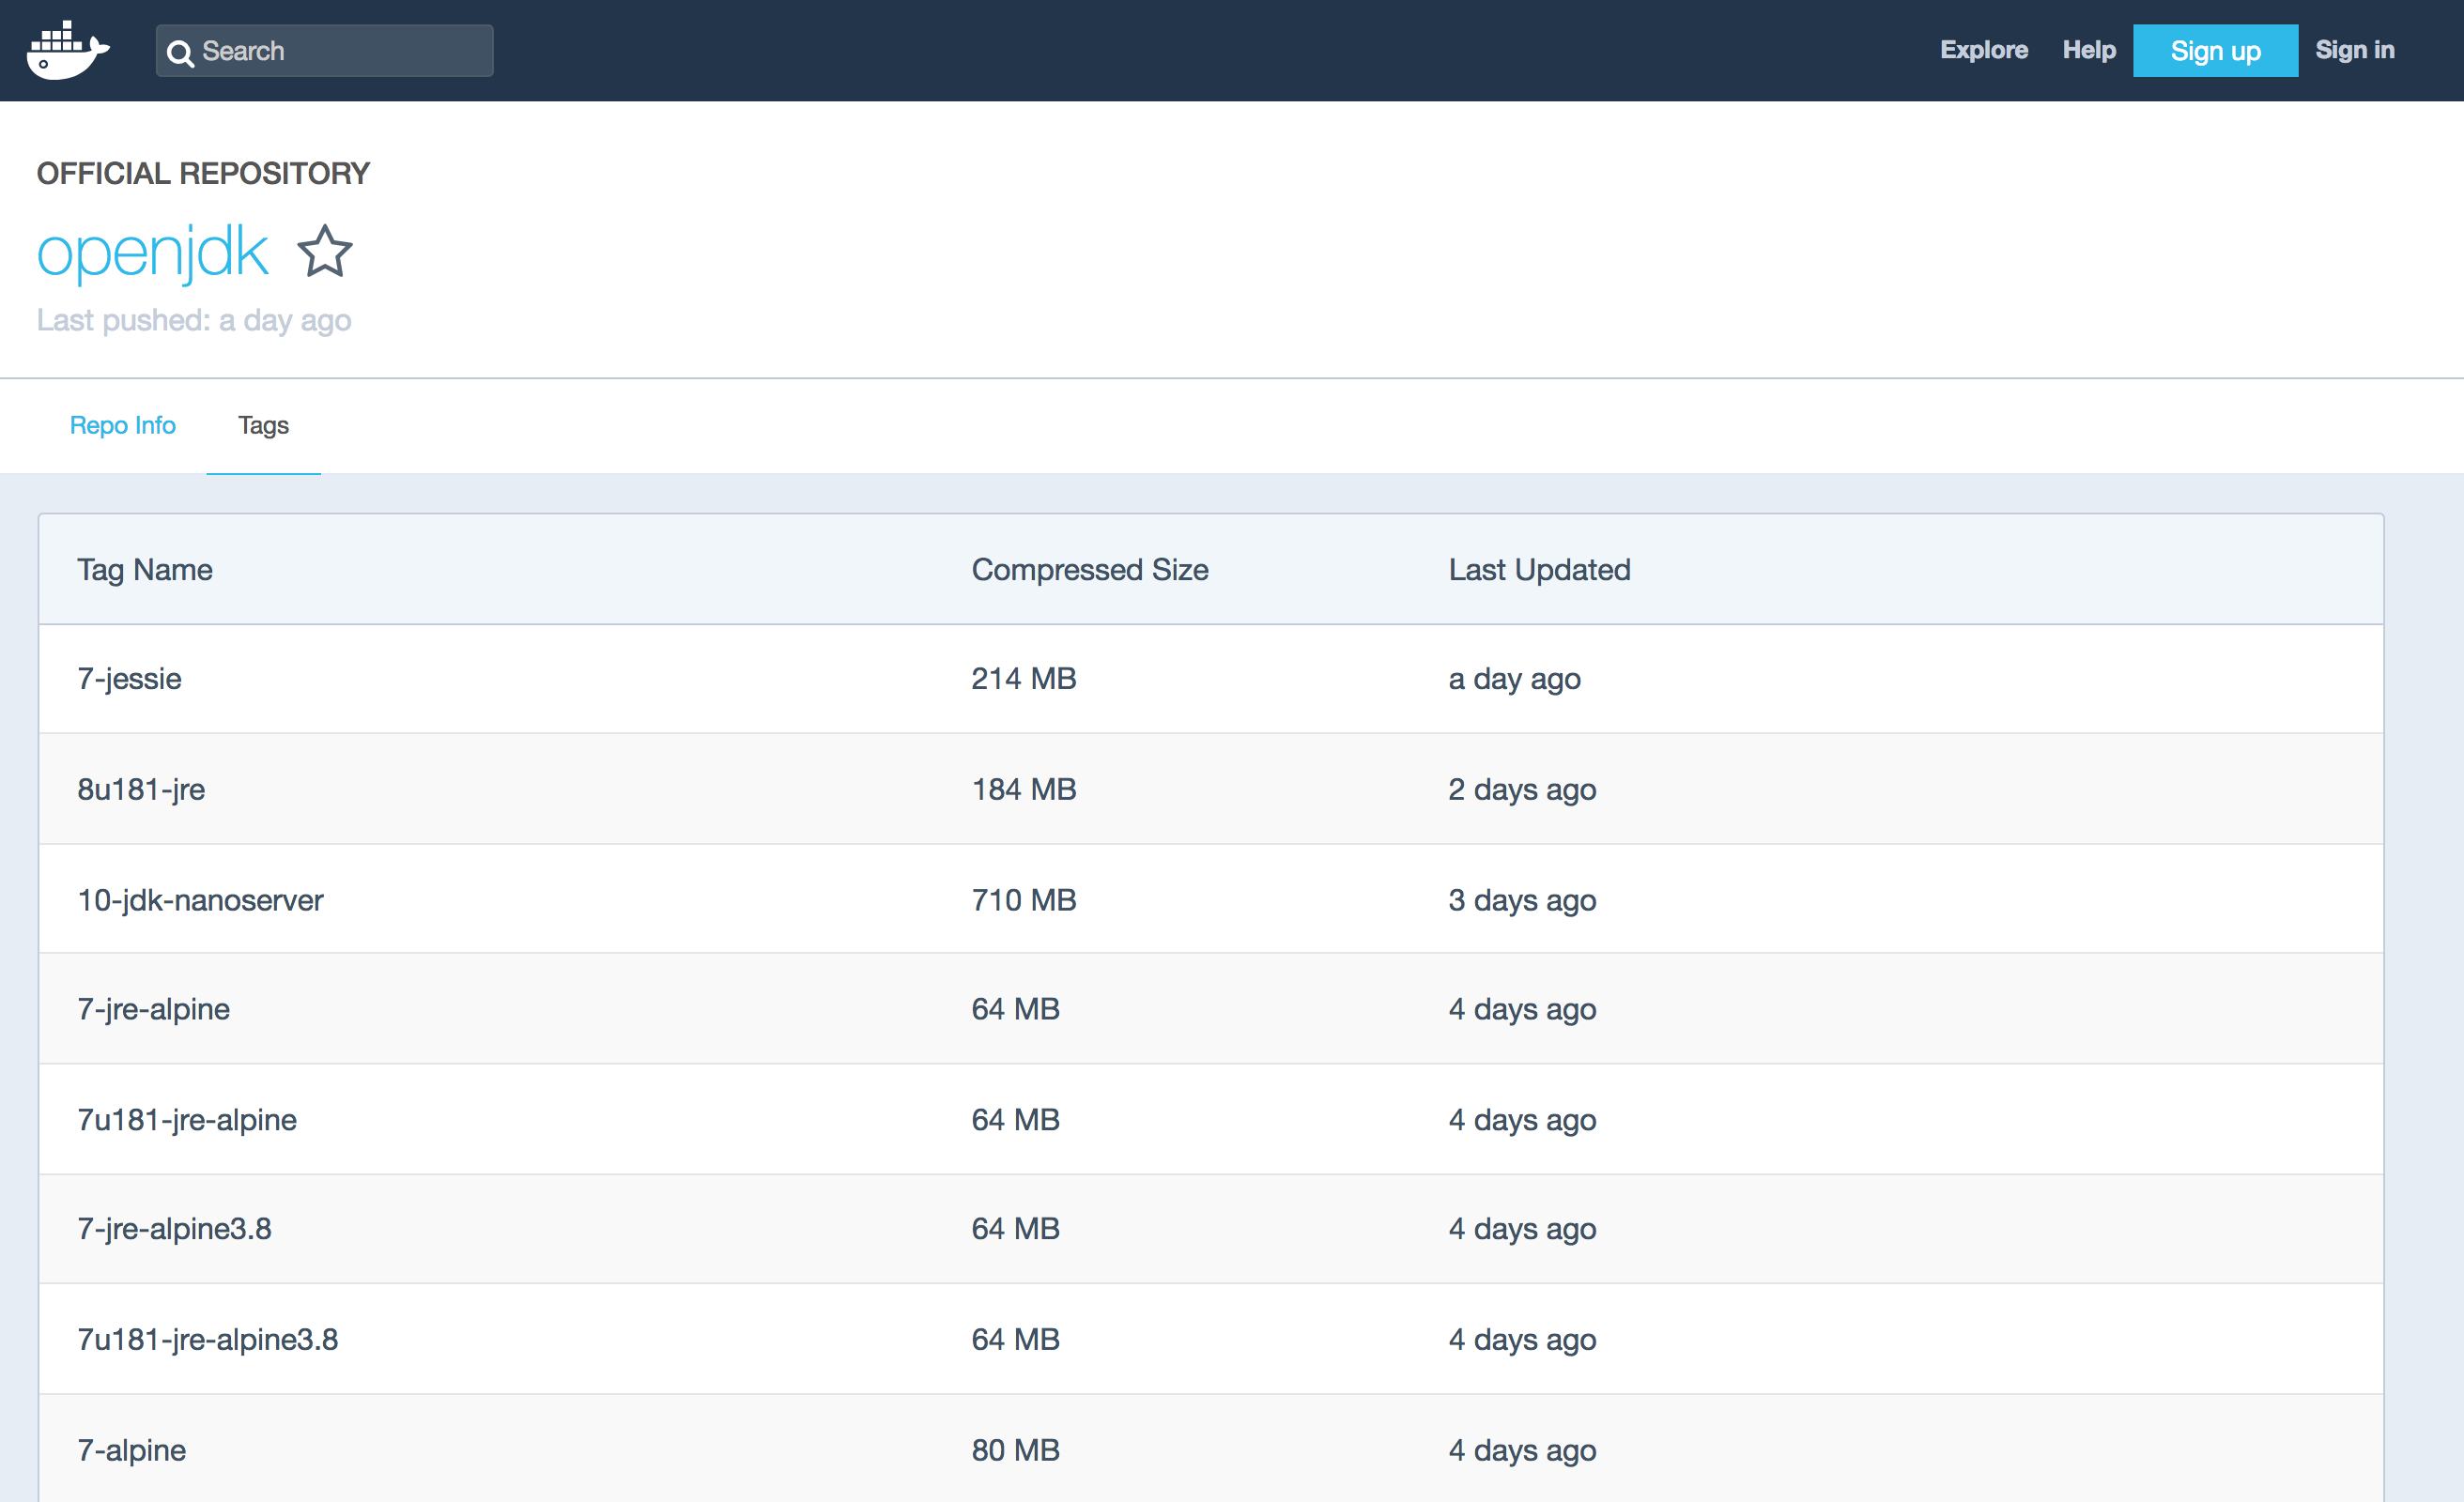Click the Tag Name column header

point(145,570)
